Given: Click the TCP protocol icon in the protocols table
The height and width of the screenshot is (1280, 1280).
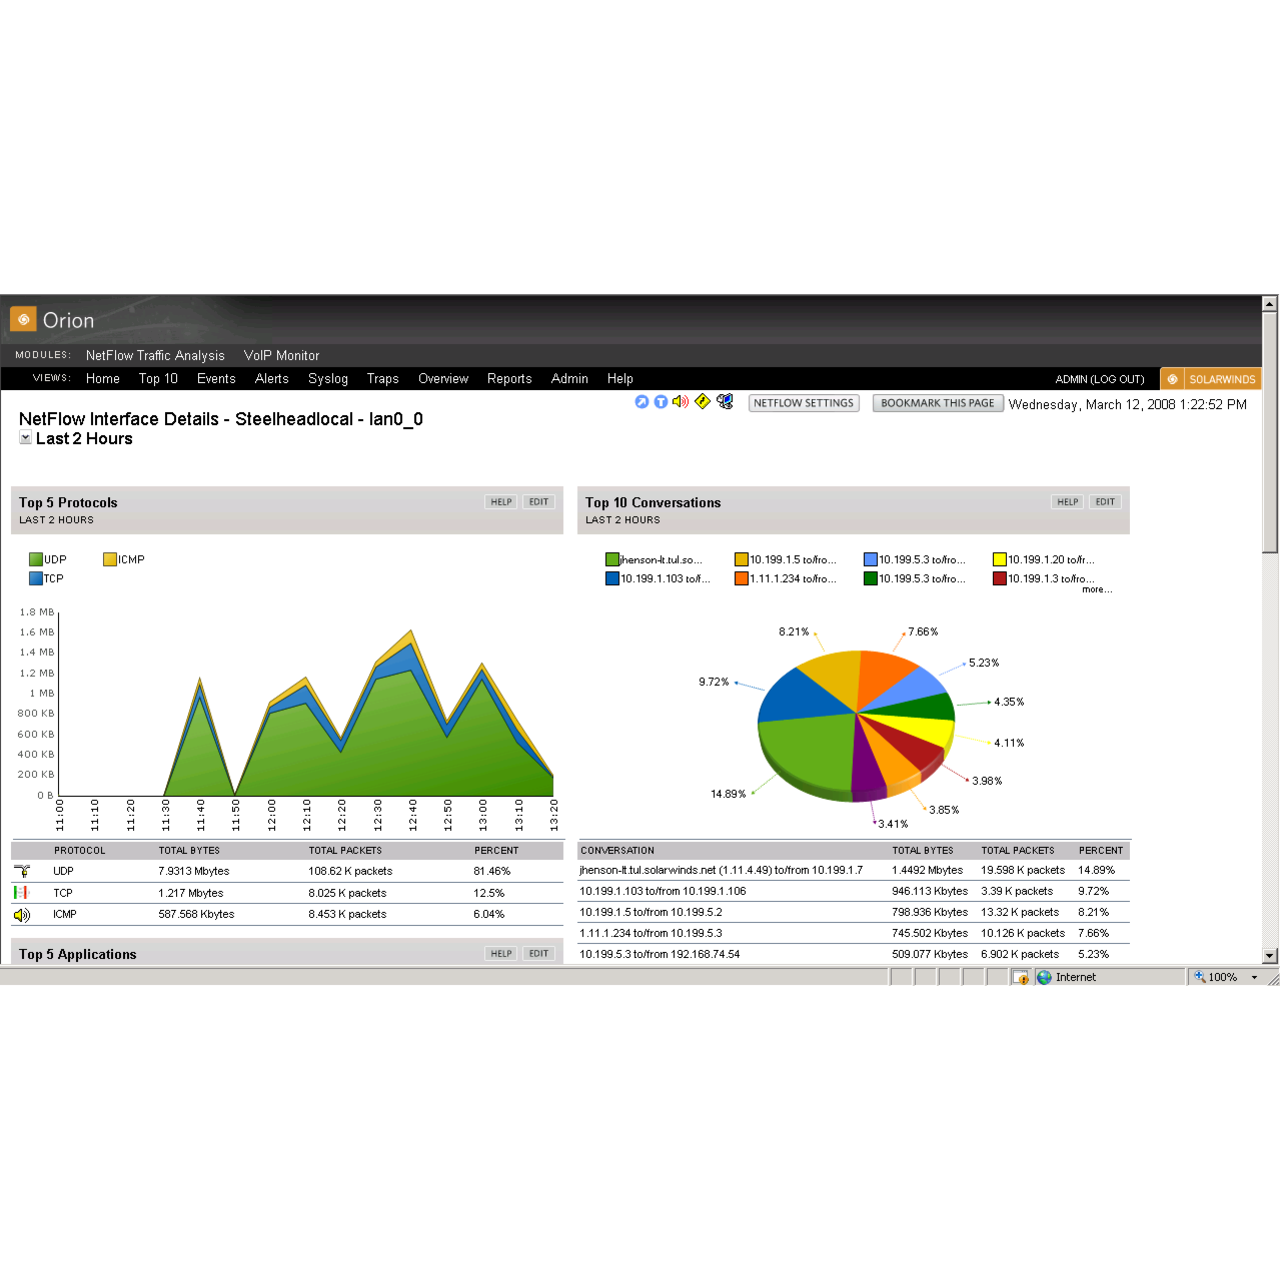Looking at the screenshot, I should 22,892.
